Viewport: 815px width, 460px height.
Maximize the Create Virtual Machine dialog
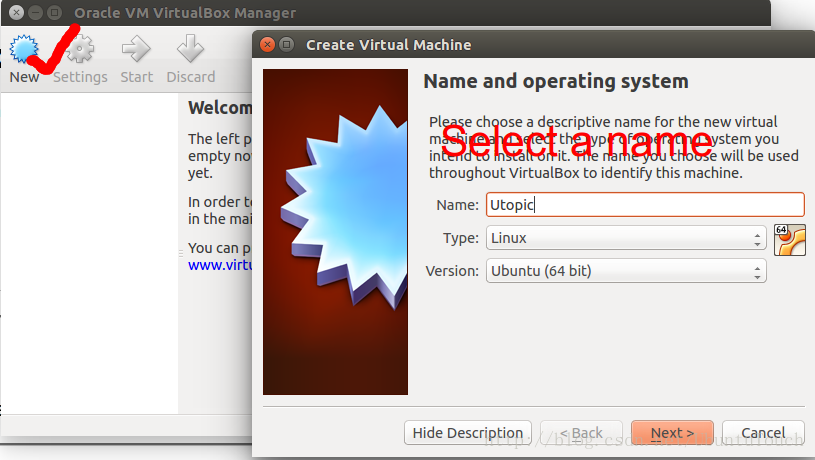pos(286,45)
